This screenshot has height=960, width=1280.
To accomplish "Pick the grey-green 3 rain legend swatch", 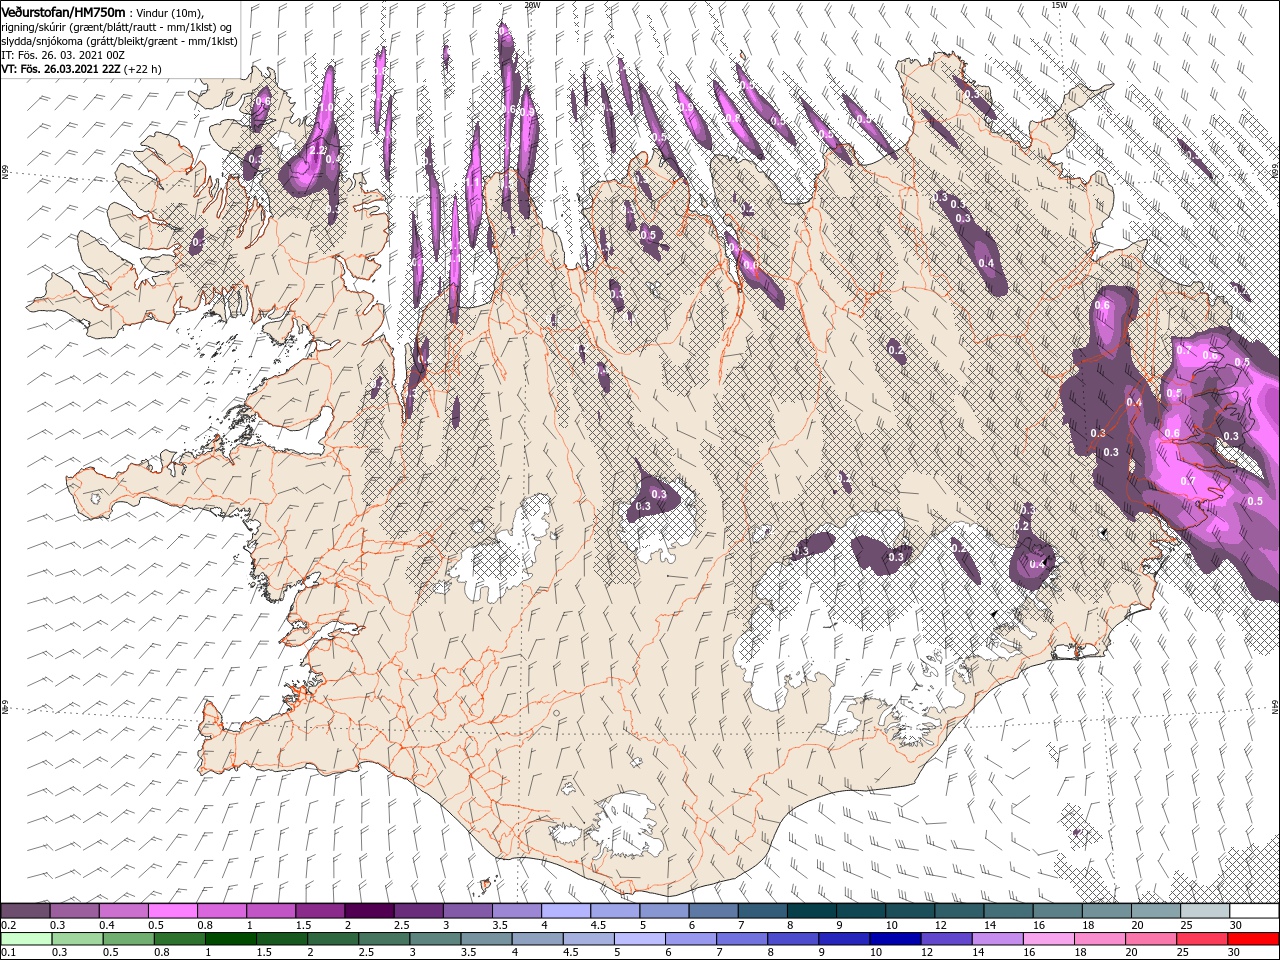I will 435,938.
